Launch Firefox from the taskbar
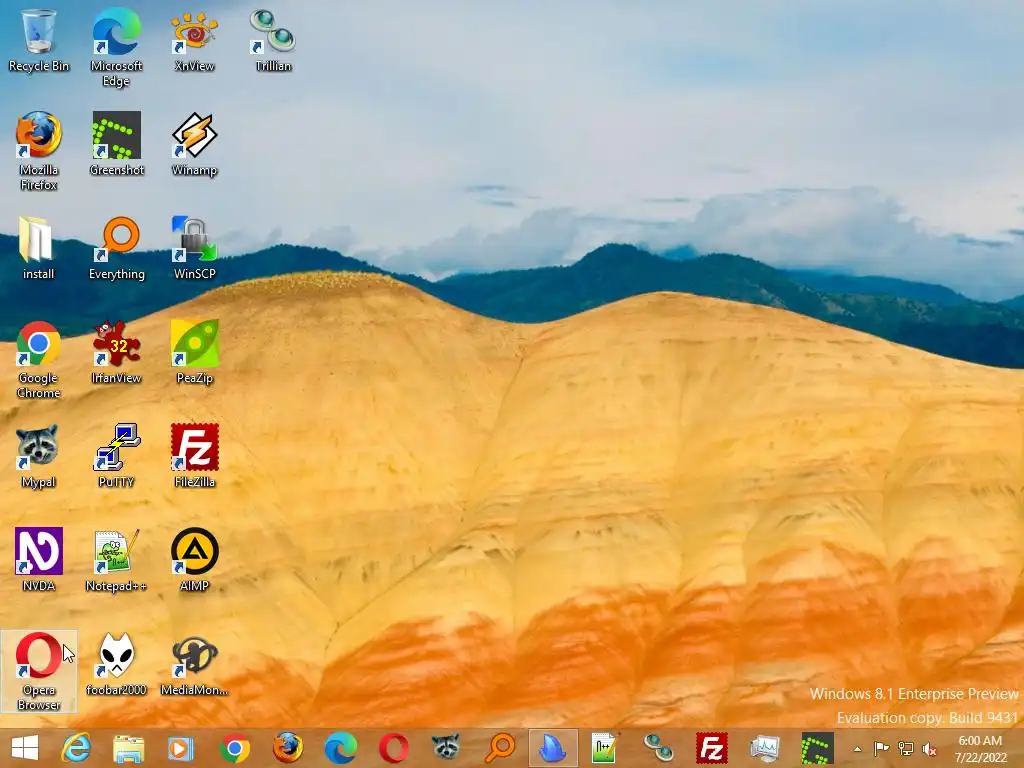 pyautogui.click(x=287, y=748)
